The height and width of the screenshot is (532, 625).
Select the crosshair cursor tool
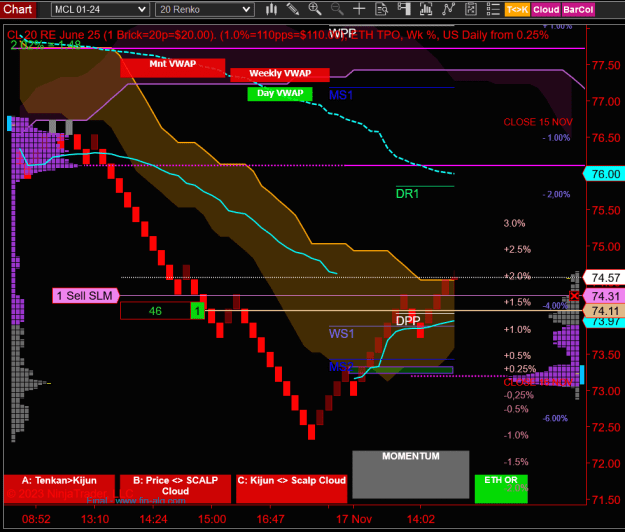[359, 9]
